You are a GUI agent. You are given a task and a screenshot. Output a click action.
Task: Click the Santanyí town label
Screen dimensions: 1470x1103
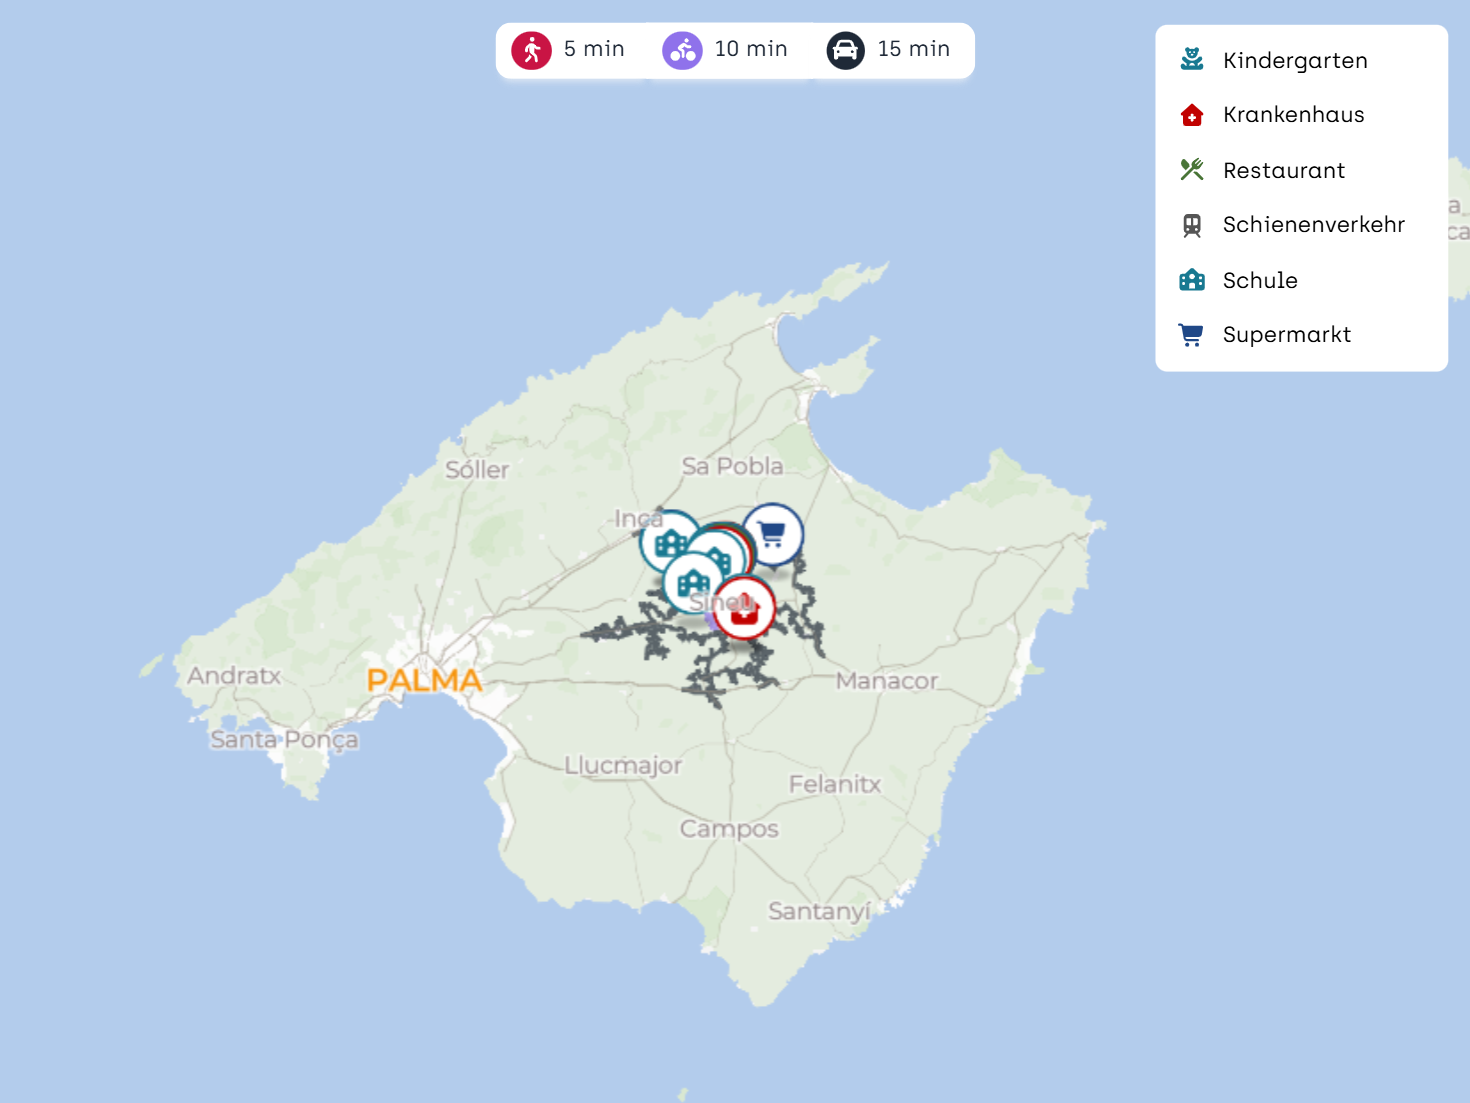click(818, 911)
